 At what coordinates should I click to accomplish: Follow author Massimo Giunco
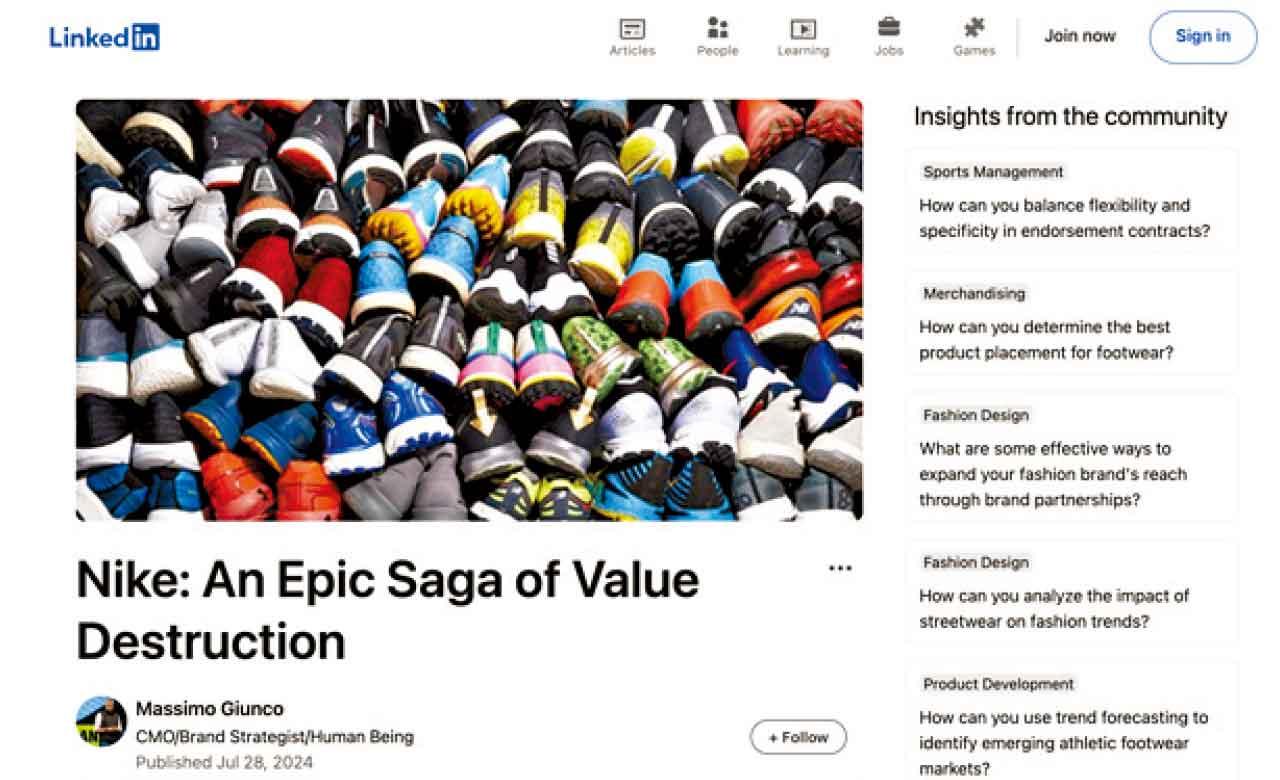coord(798,737)
